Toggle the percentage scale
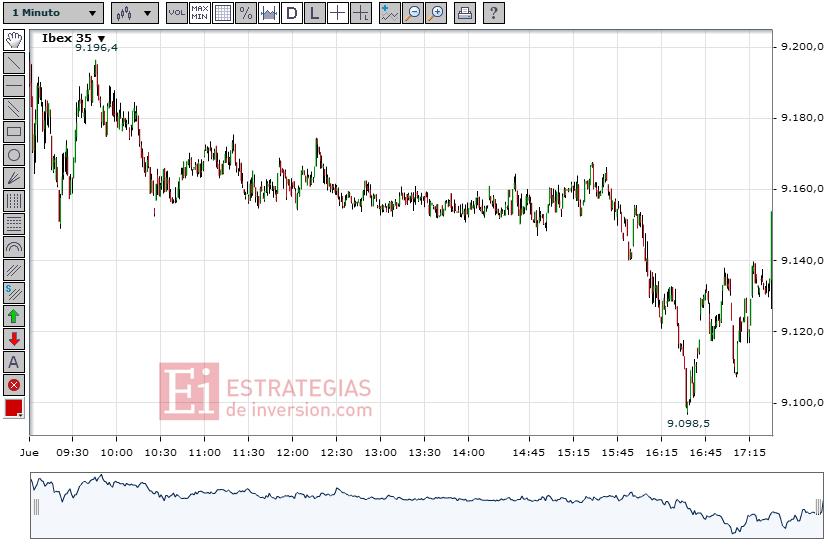This screenshot has width=828, height=546. coord(246,13)
